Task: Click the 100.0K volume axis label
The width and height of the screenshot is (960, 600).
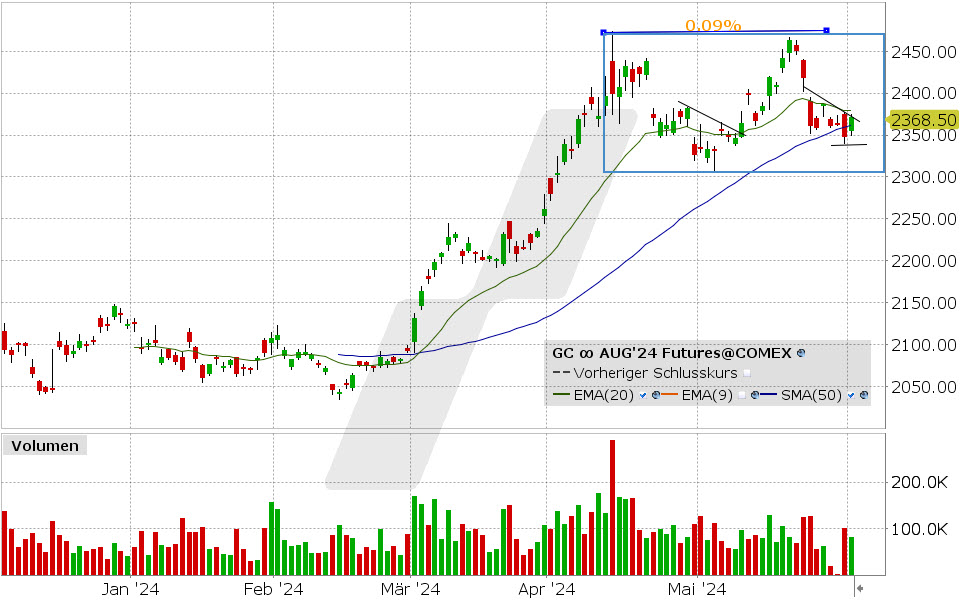Action: point(920,530)
